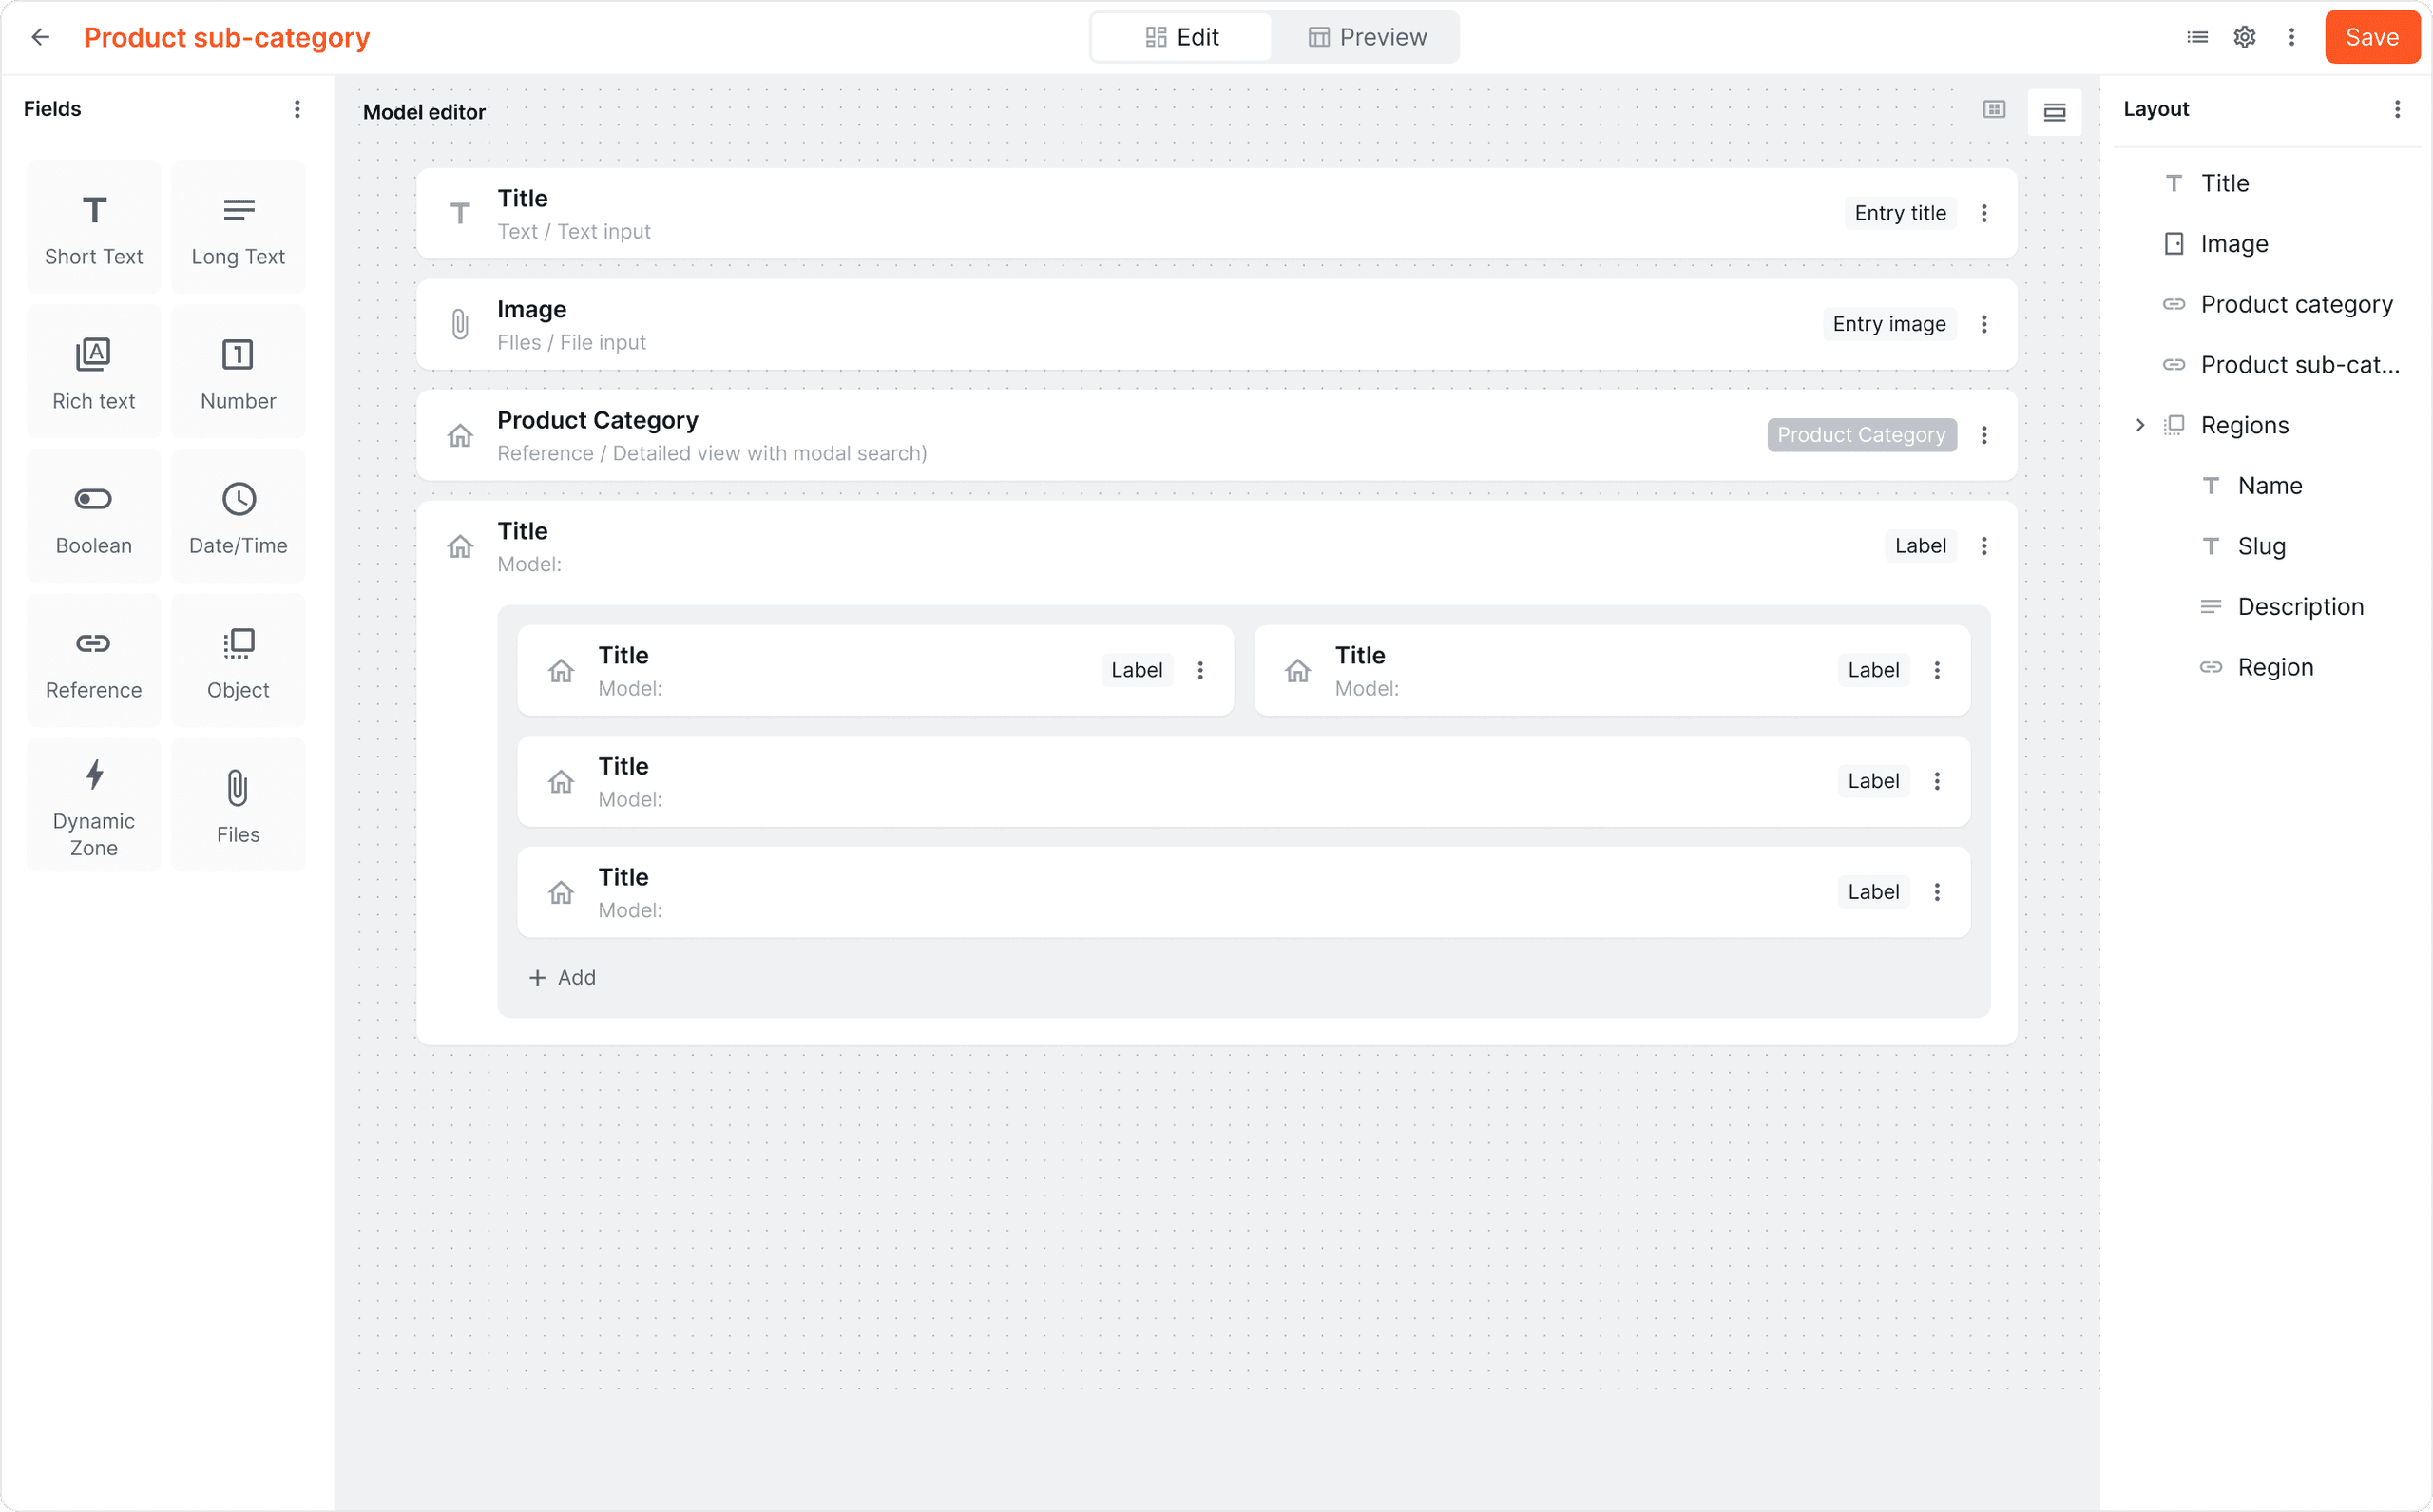The height and width of the screenshot is (1512, 2433).
Task: Select Title in the Layout tree
Action: 2224,183
